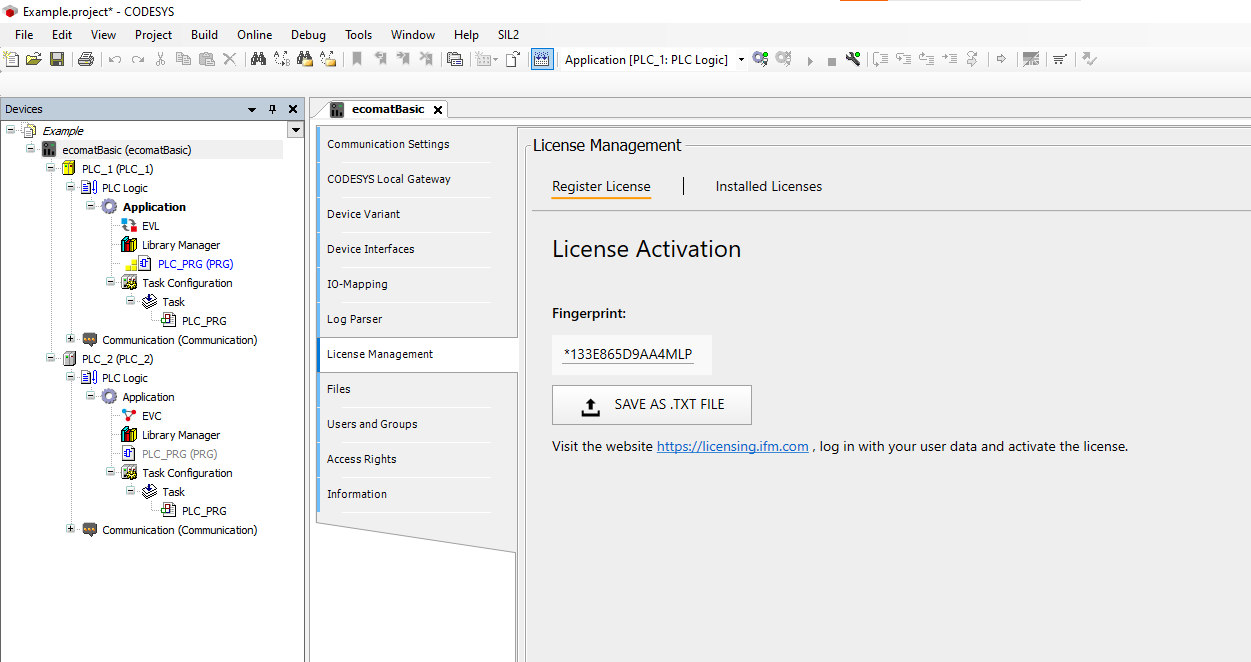The image size is (1251, 662).
Task: Click the Start play triangle icon
Action: coord(810,61)
